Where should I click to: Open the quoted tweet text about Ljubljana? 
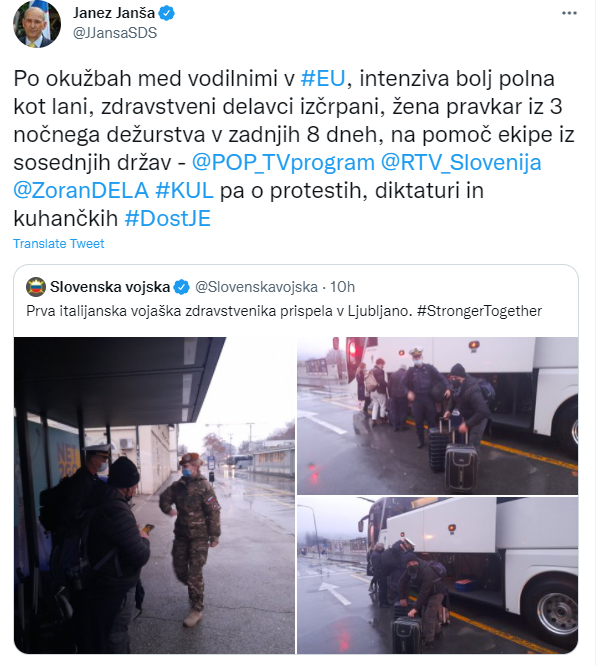point(284,311)
